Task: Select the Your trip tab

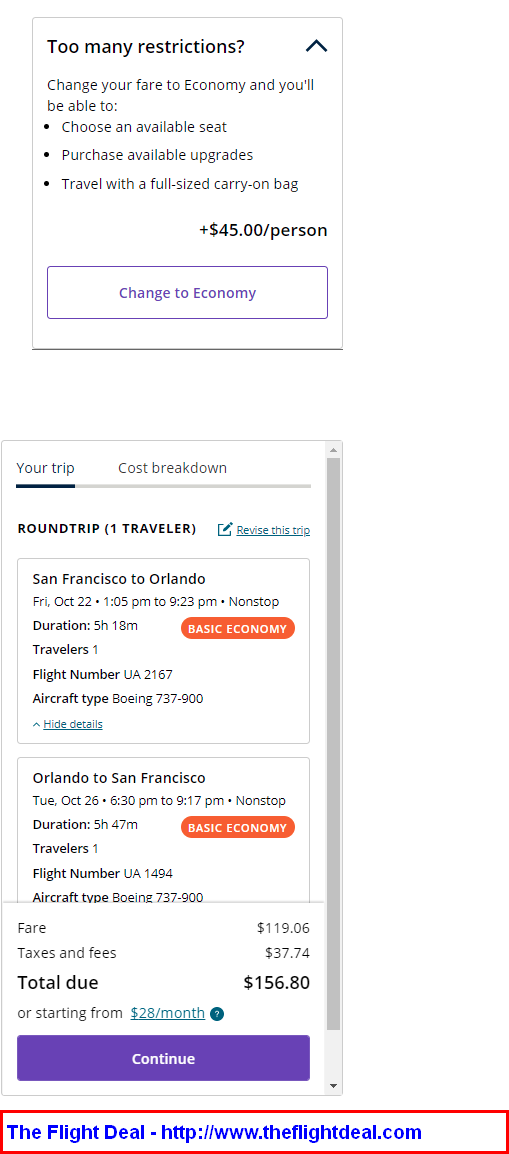Action: (46, 468)
